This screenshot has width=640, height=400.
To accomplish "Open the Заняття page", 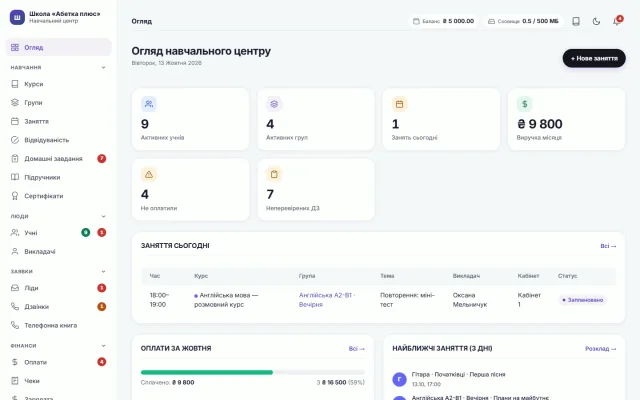I will [x=58, y=121].
